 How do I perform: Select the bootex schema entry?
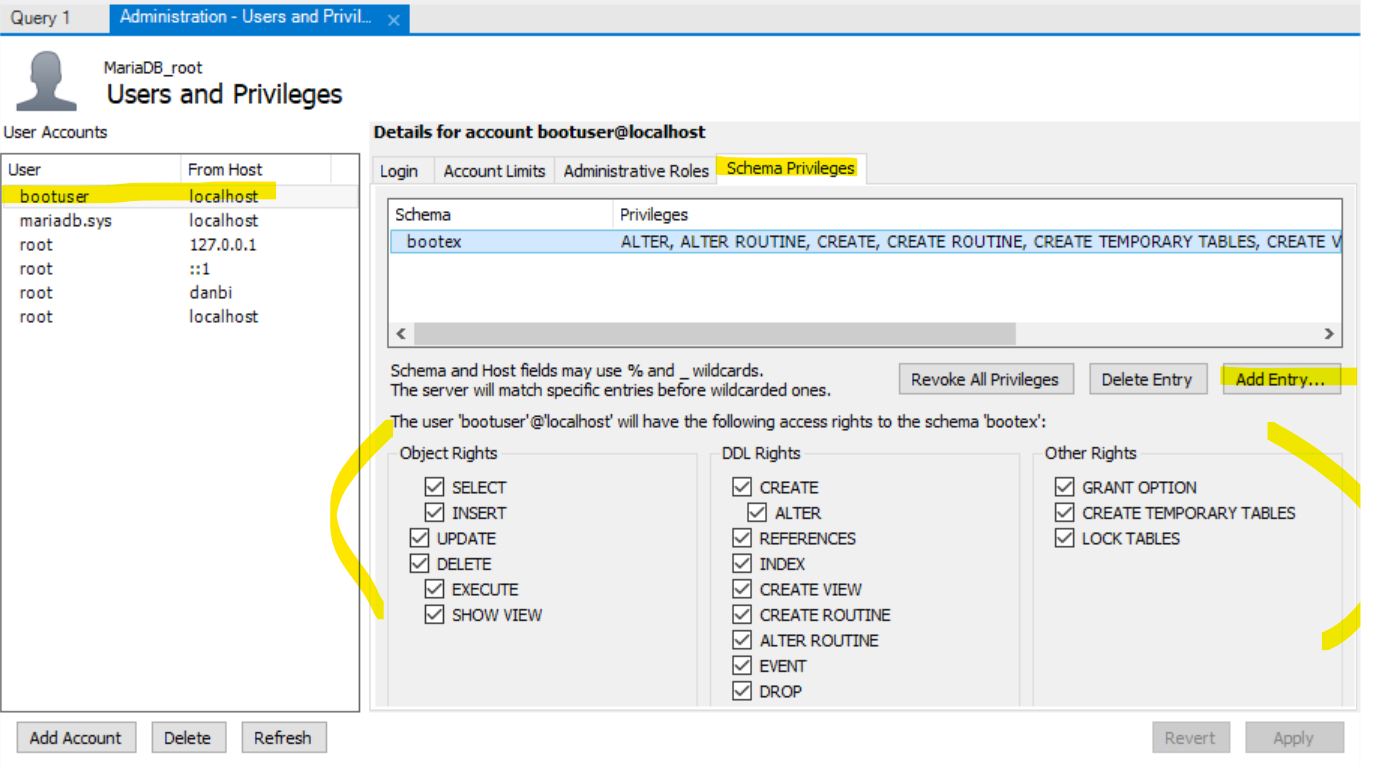click(x=865, y=241)
